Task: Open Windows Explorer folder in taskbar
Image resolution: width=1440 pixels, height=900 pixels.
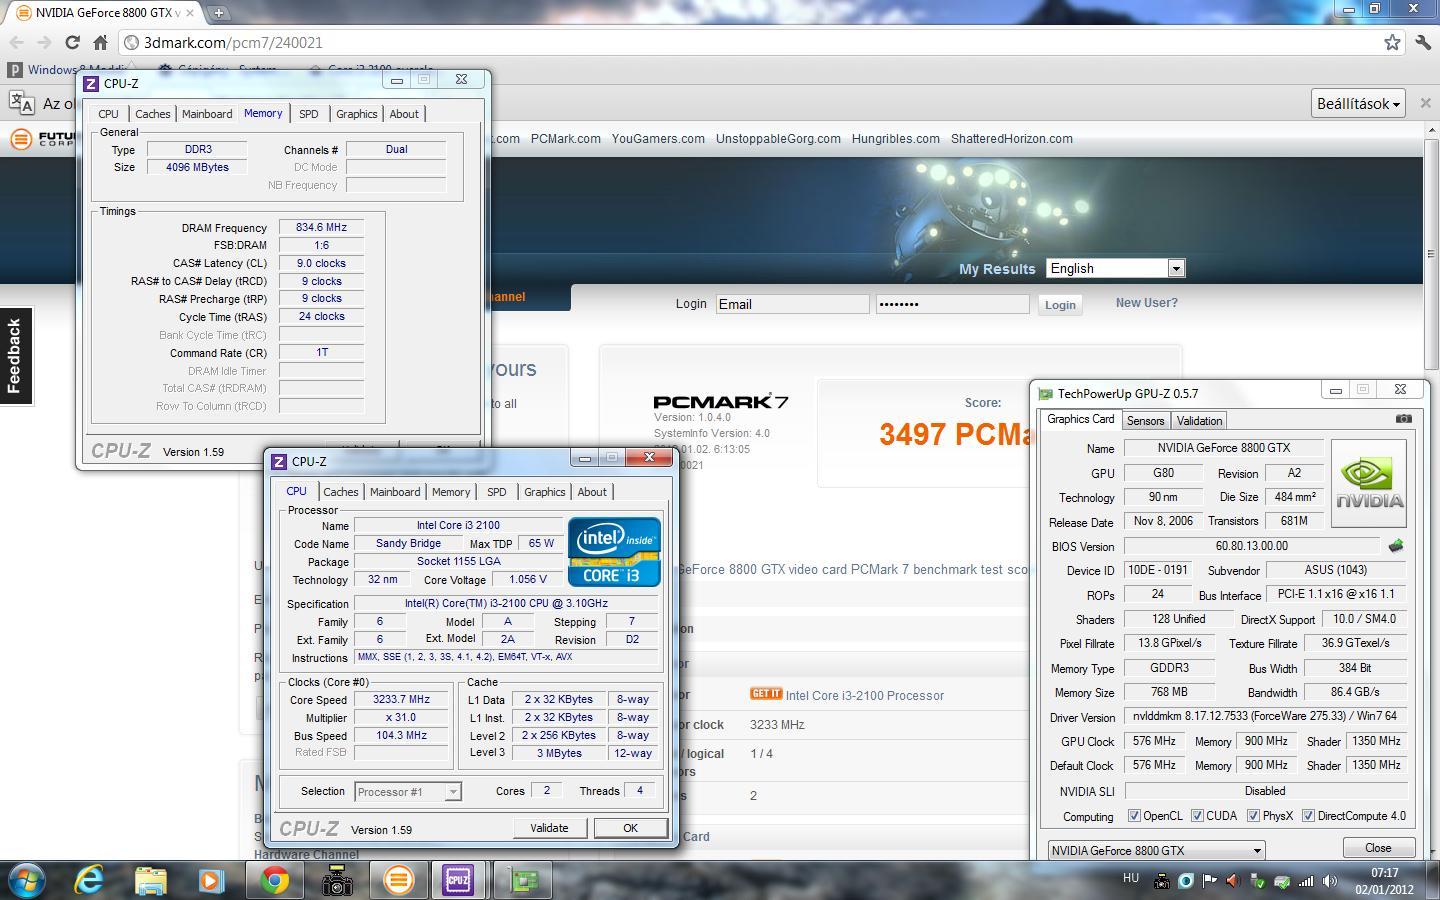Action: 150,880
